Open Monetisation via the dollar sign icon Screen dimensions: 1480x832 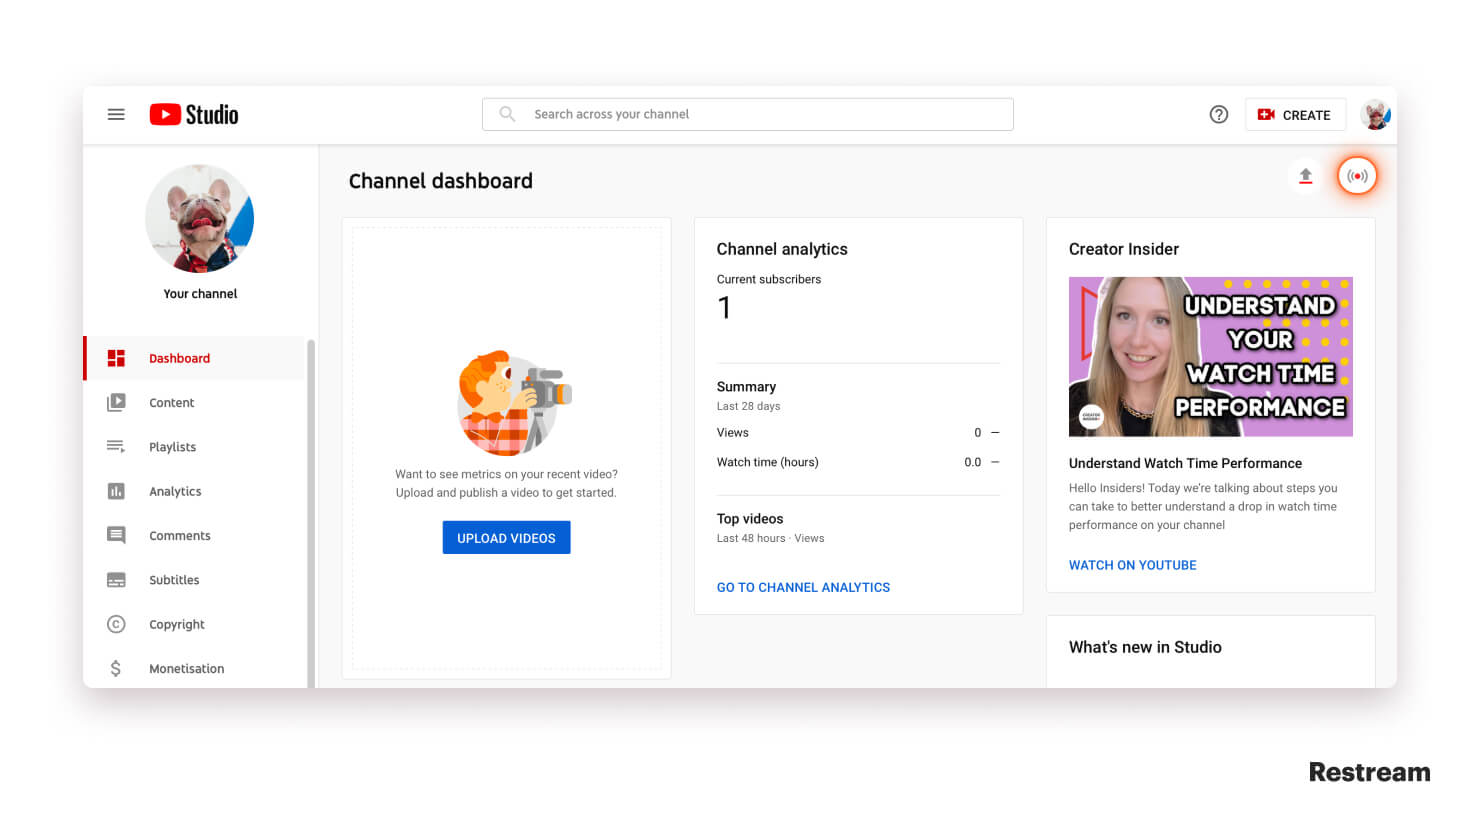tap(115, 668)
